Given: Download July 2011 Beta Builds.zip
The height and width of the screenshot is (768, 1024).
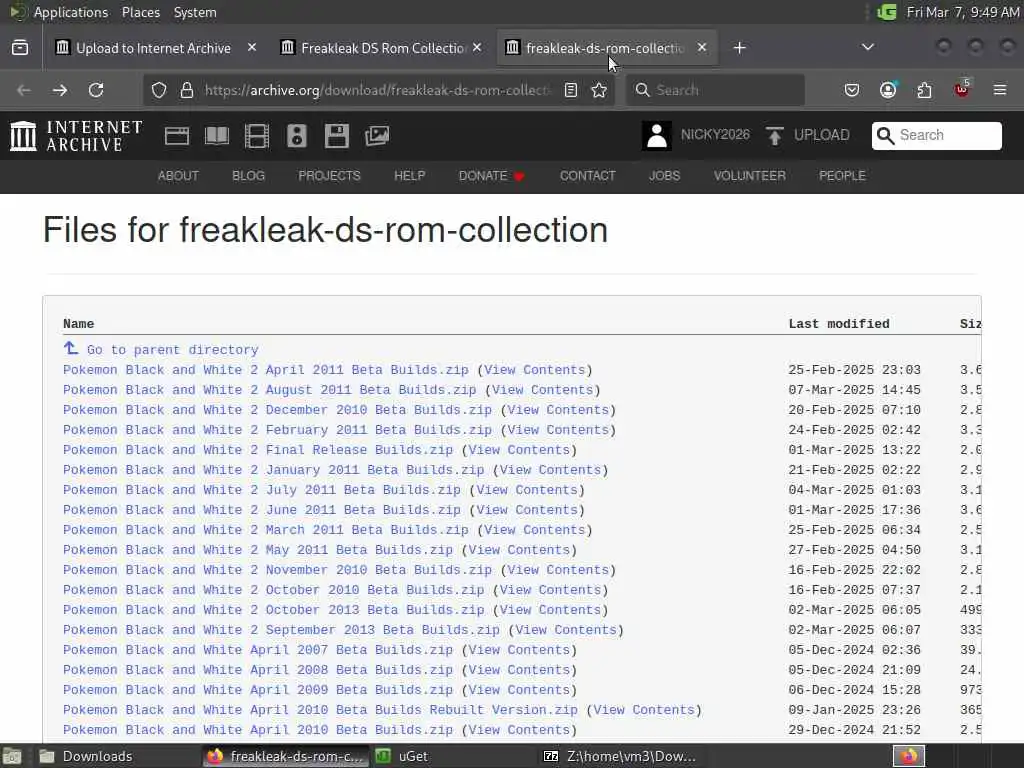Looking at the screenshot, I should pyautogui.click(x=262, y=490).
